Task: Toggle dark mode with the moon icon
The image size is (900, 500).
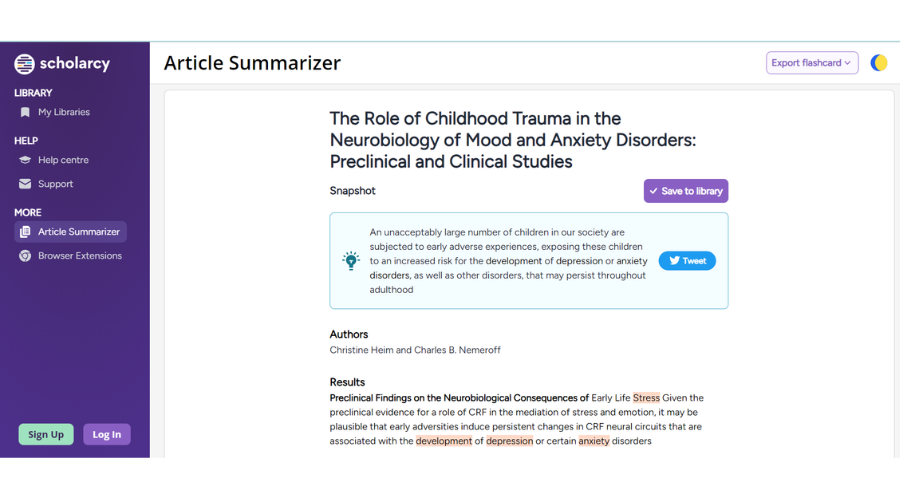Action: pos(879,63)
